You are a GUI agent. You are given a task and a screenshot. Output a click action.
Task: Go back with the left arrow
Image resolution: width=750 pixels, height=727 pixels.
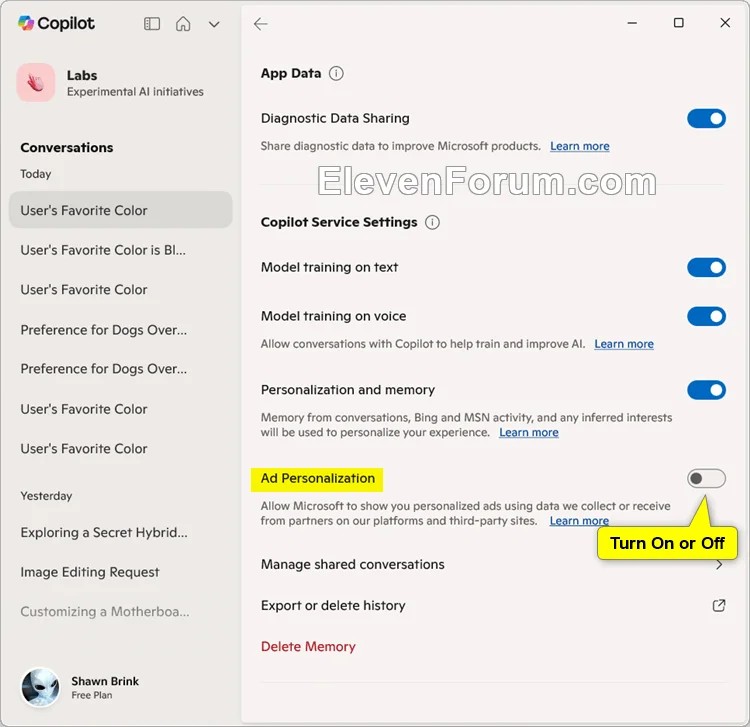click(261, 23)
